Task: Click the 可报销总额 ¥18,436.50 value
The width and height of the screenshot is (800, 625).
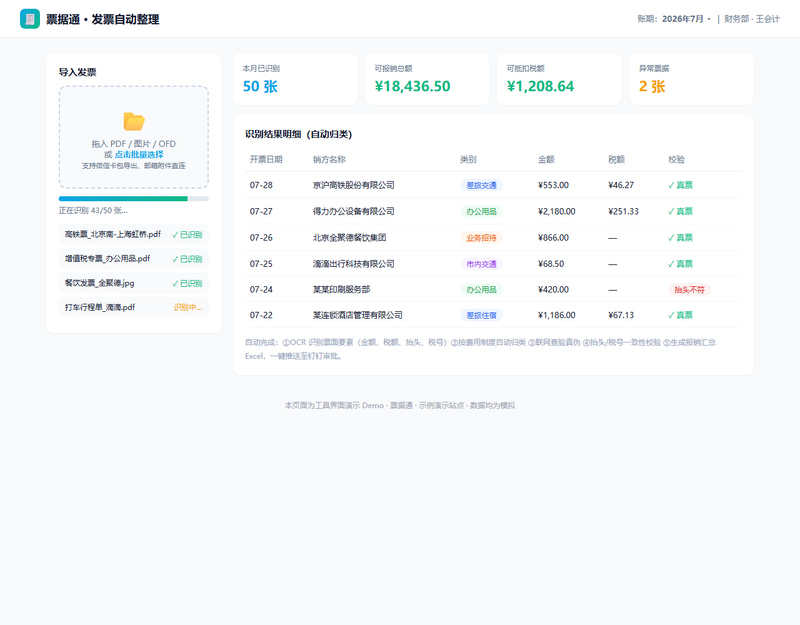Action: pos(412,86)
